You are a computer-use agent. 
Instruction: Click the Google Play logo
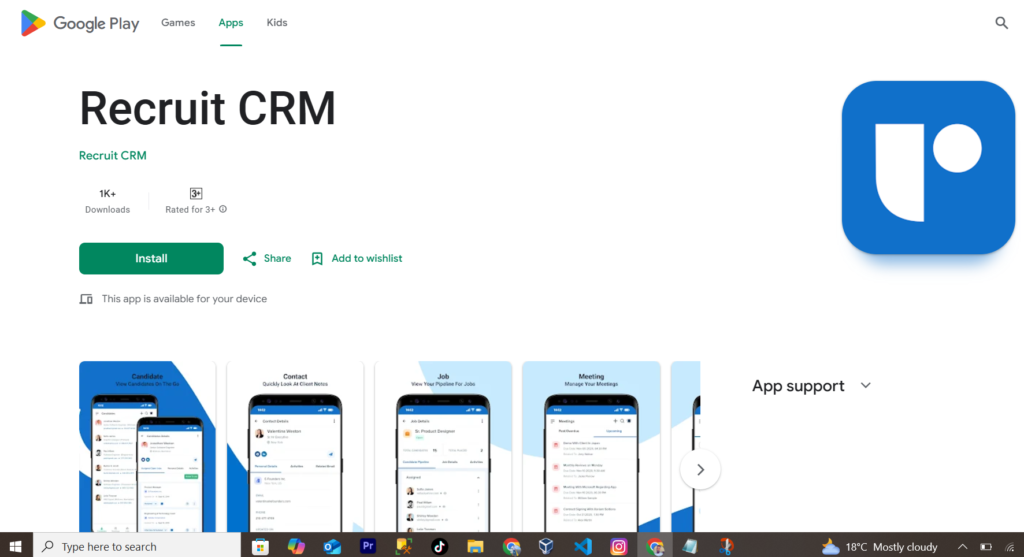pos(80,24)
